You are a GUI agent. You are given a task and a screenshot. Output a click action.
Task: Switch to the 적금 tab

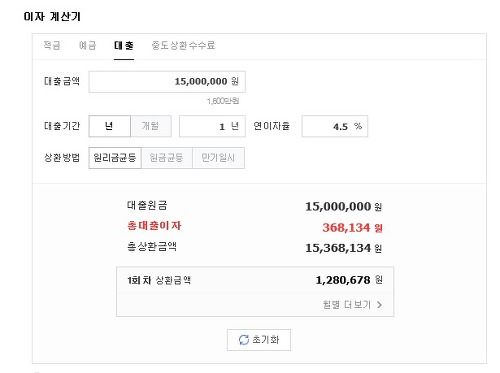(52, 45)
